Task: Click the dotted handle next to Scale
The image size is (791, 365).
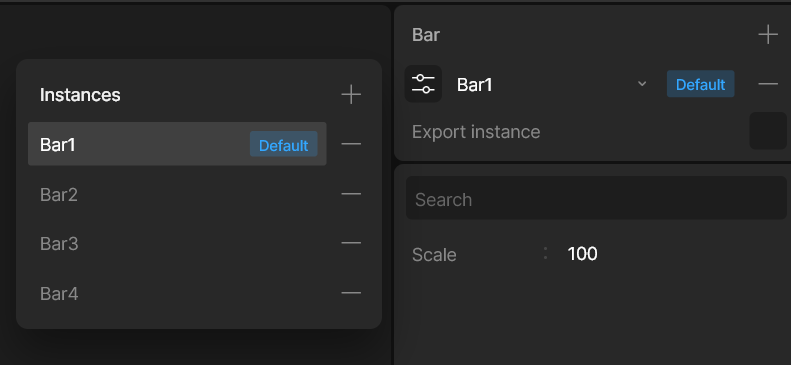Action: click(545, 253)
